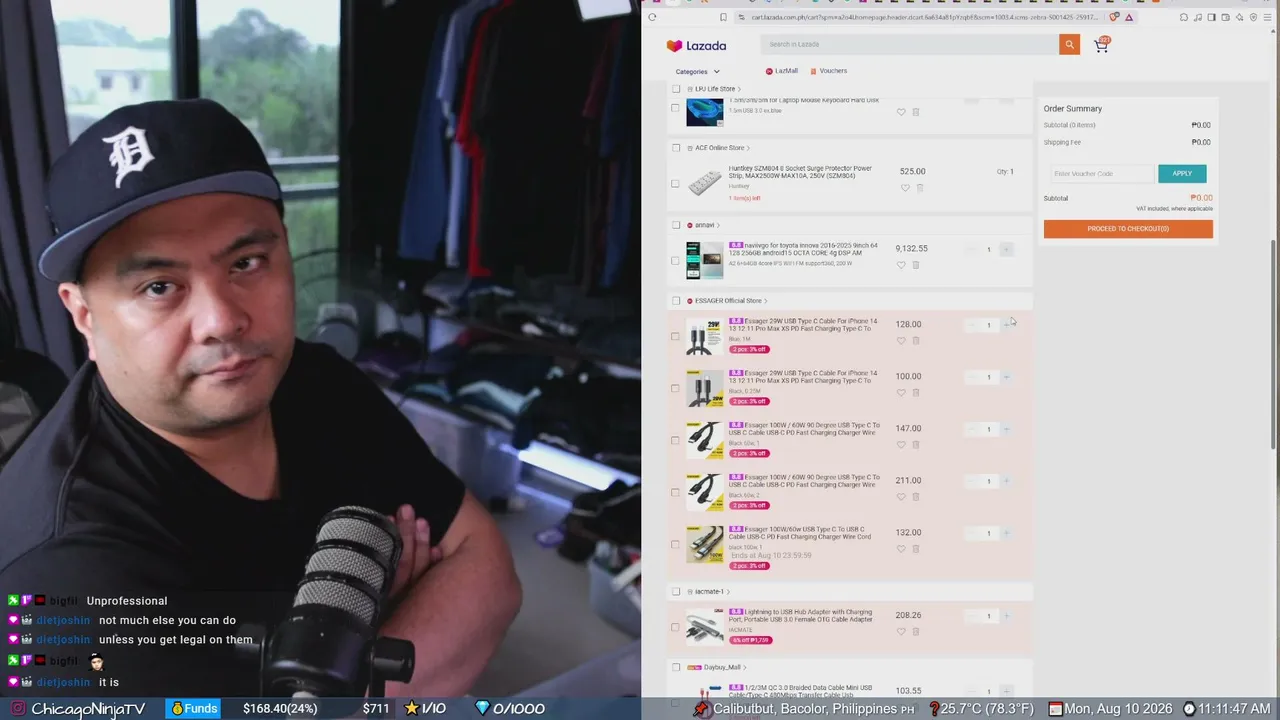Increase quantity of Lightning USB Hub Adapter
Screen dimensions: 1280x720
coord(1006,616)
